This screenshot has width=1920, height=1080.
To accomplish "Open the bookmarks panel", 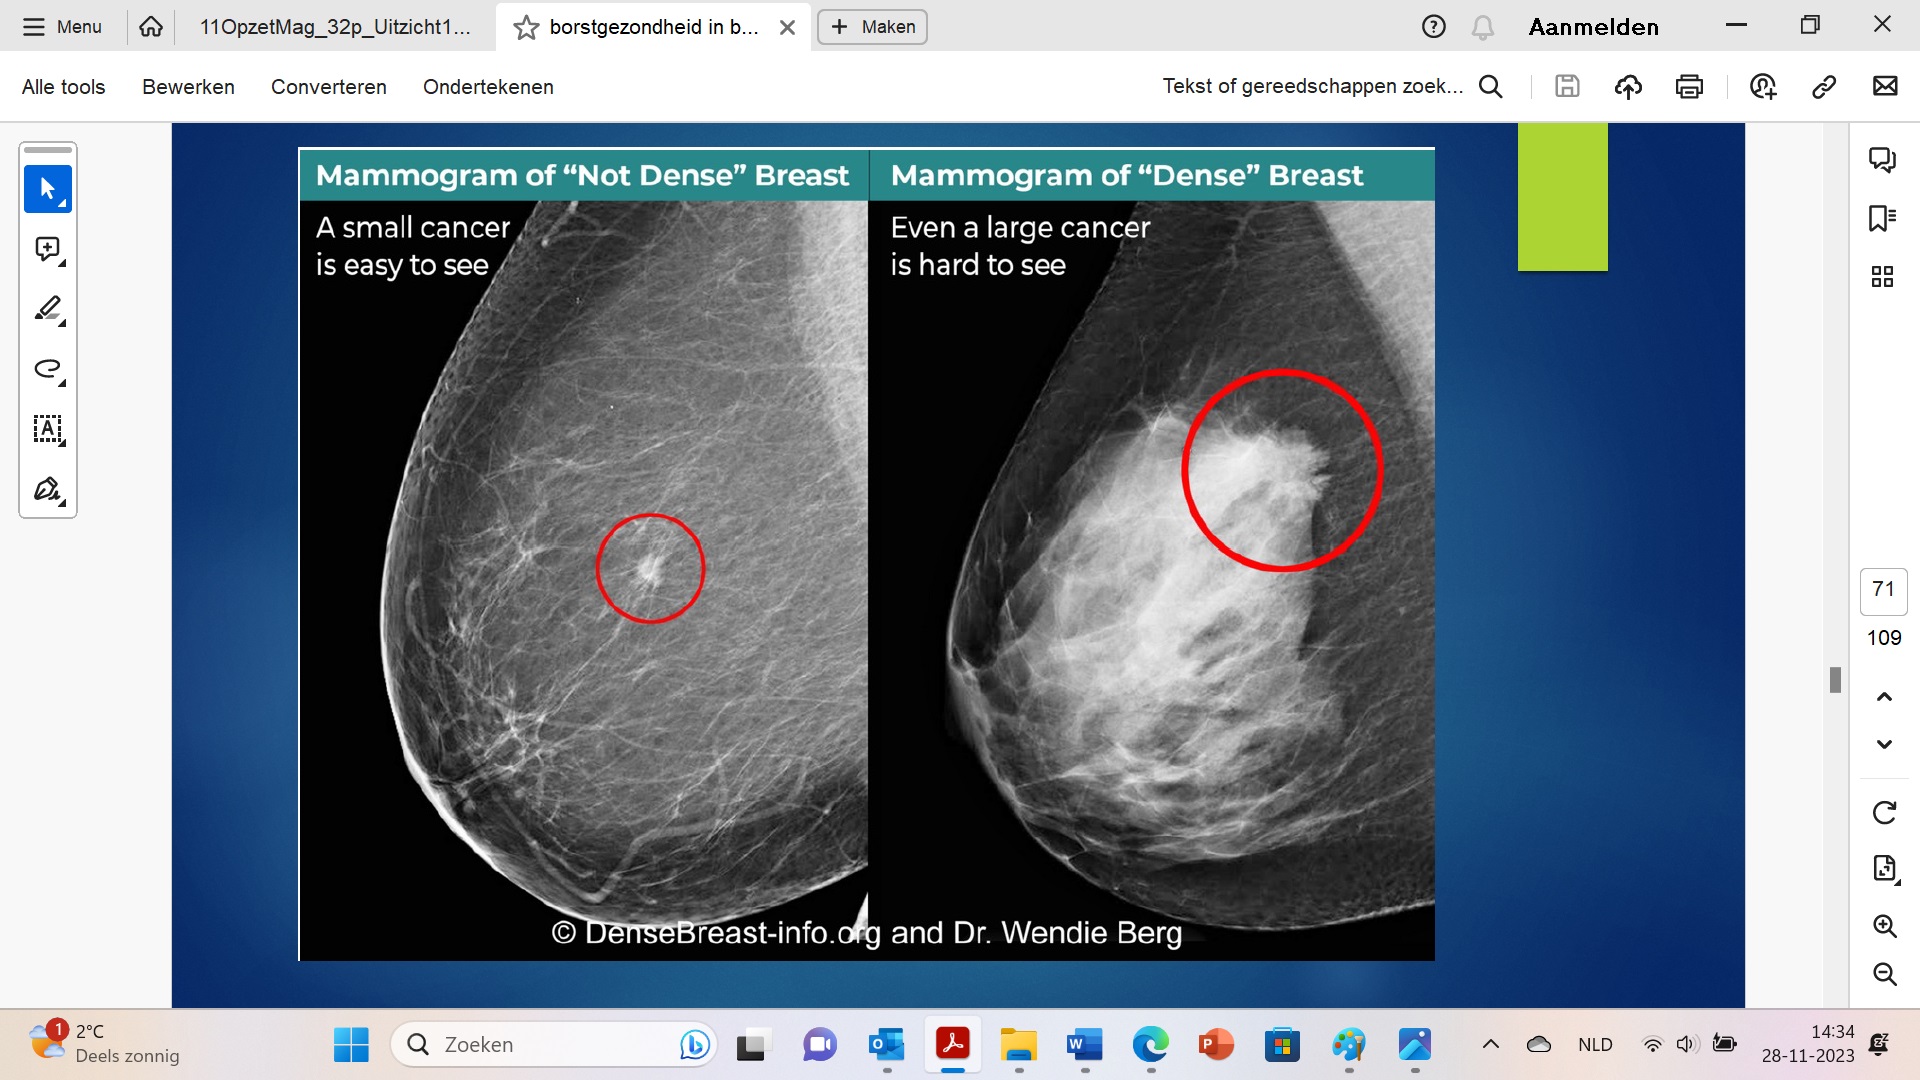I will [1882, 218].
